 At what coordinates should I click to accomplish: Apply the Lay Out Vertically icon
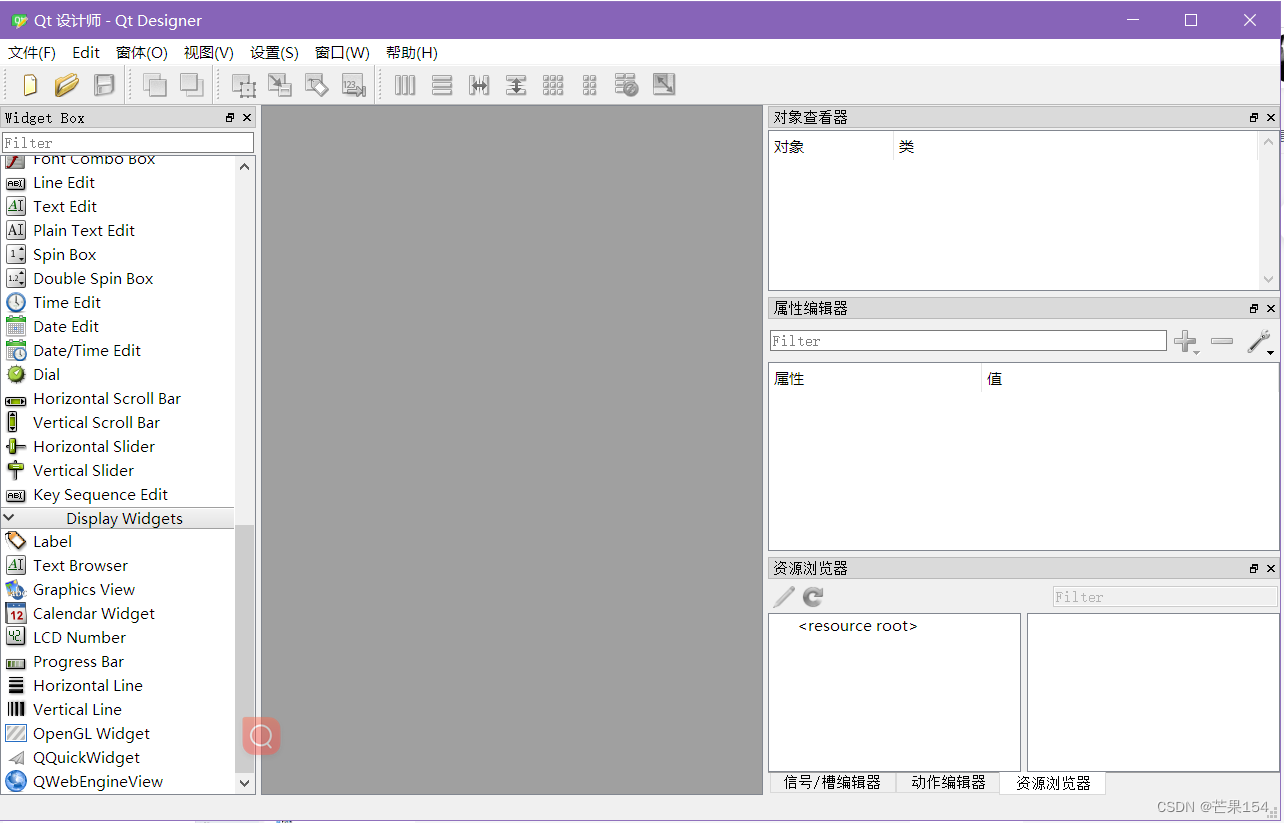pos(441,85)
